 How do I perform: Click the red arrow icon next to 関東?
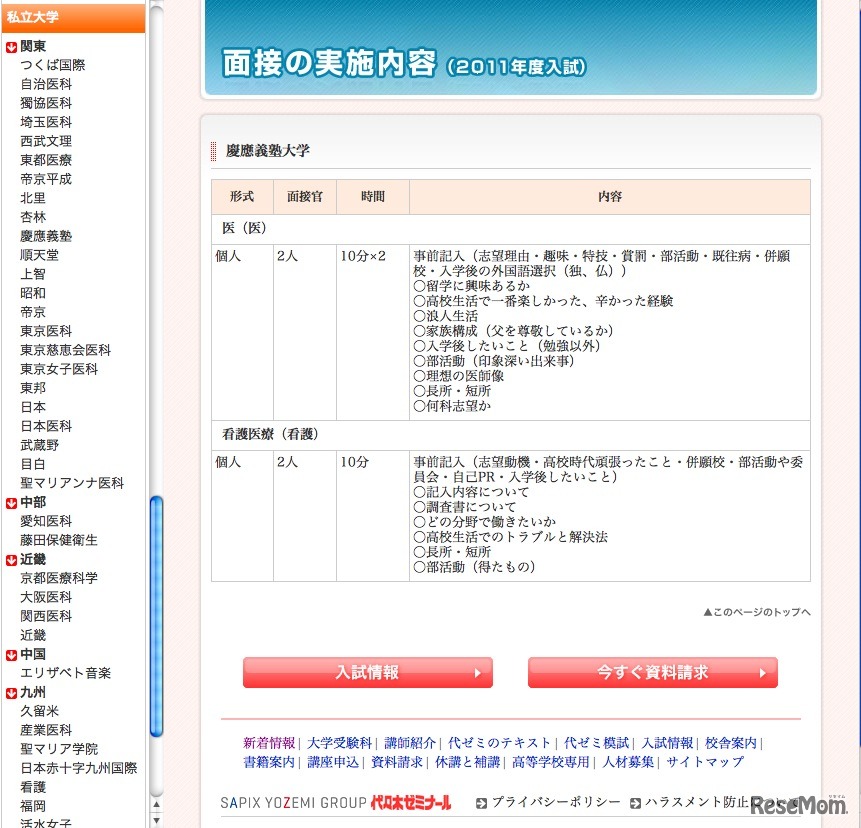click(x=11, y=45)
